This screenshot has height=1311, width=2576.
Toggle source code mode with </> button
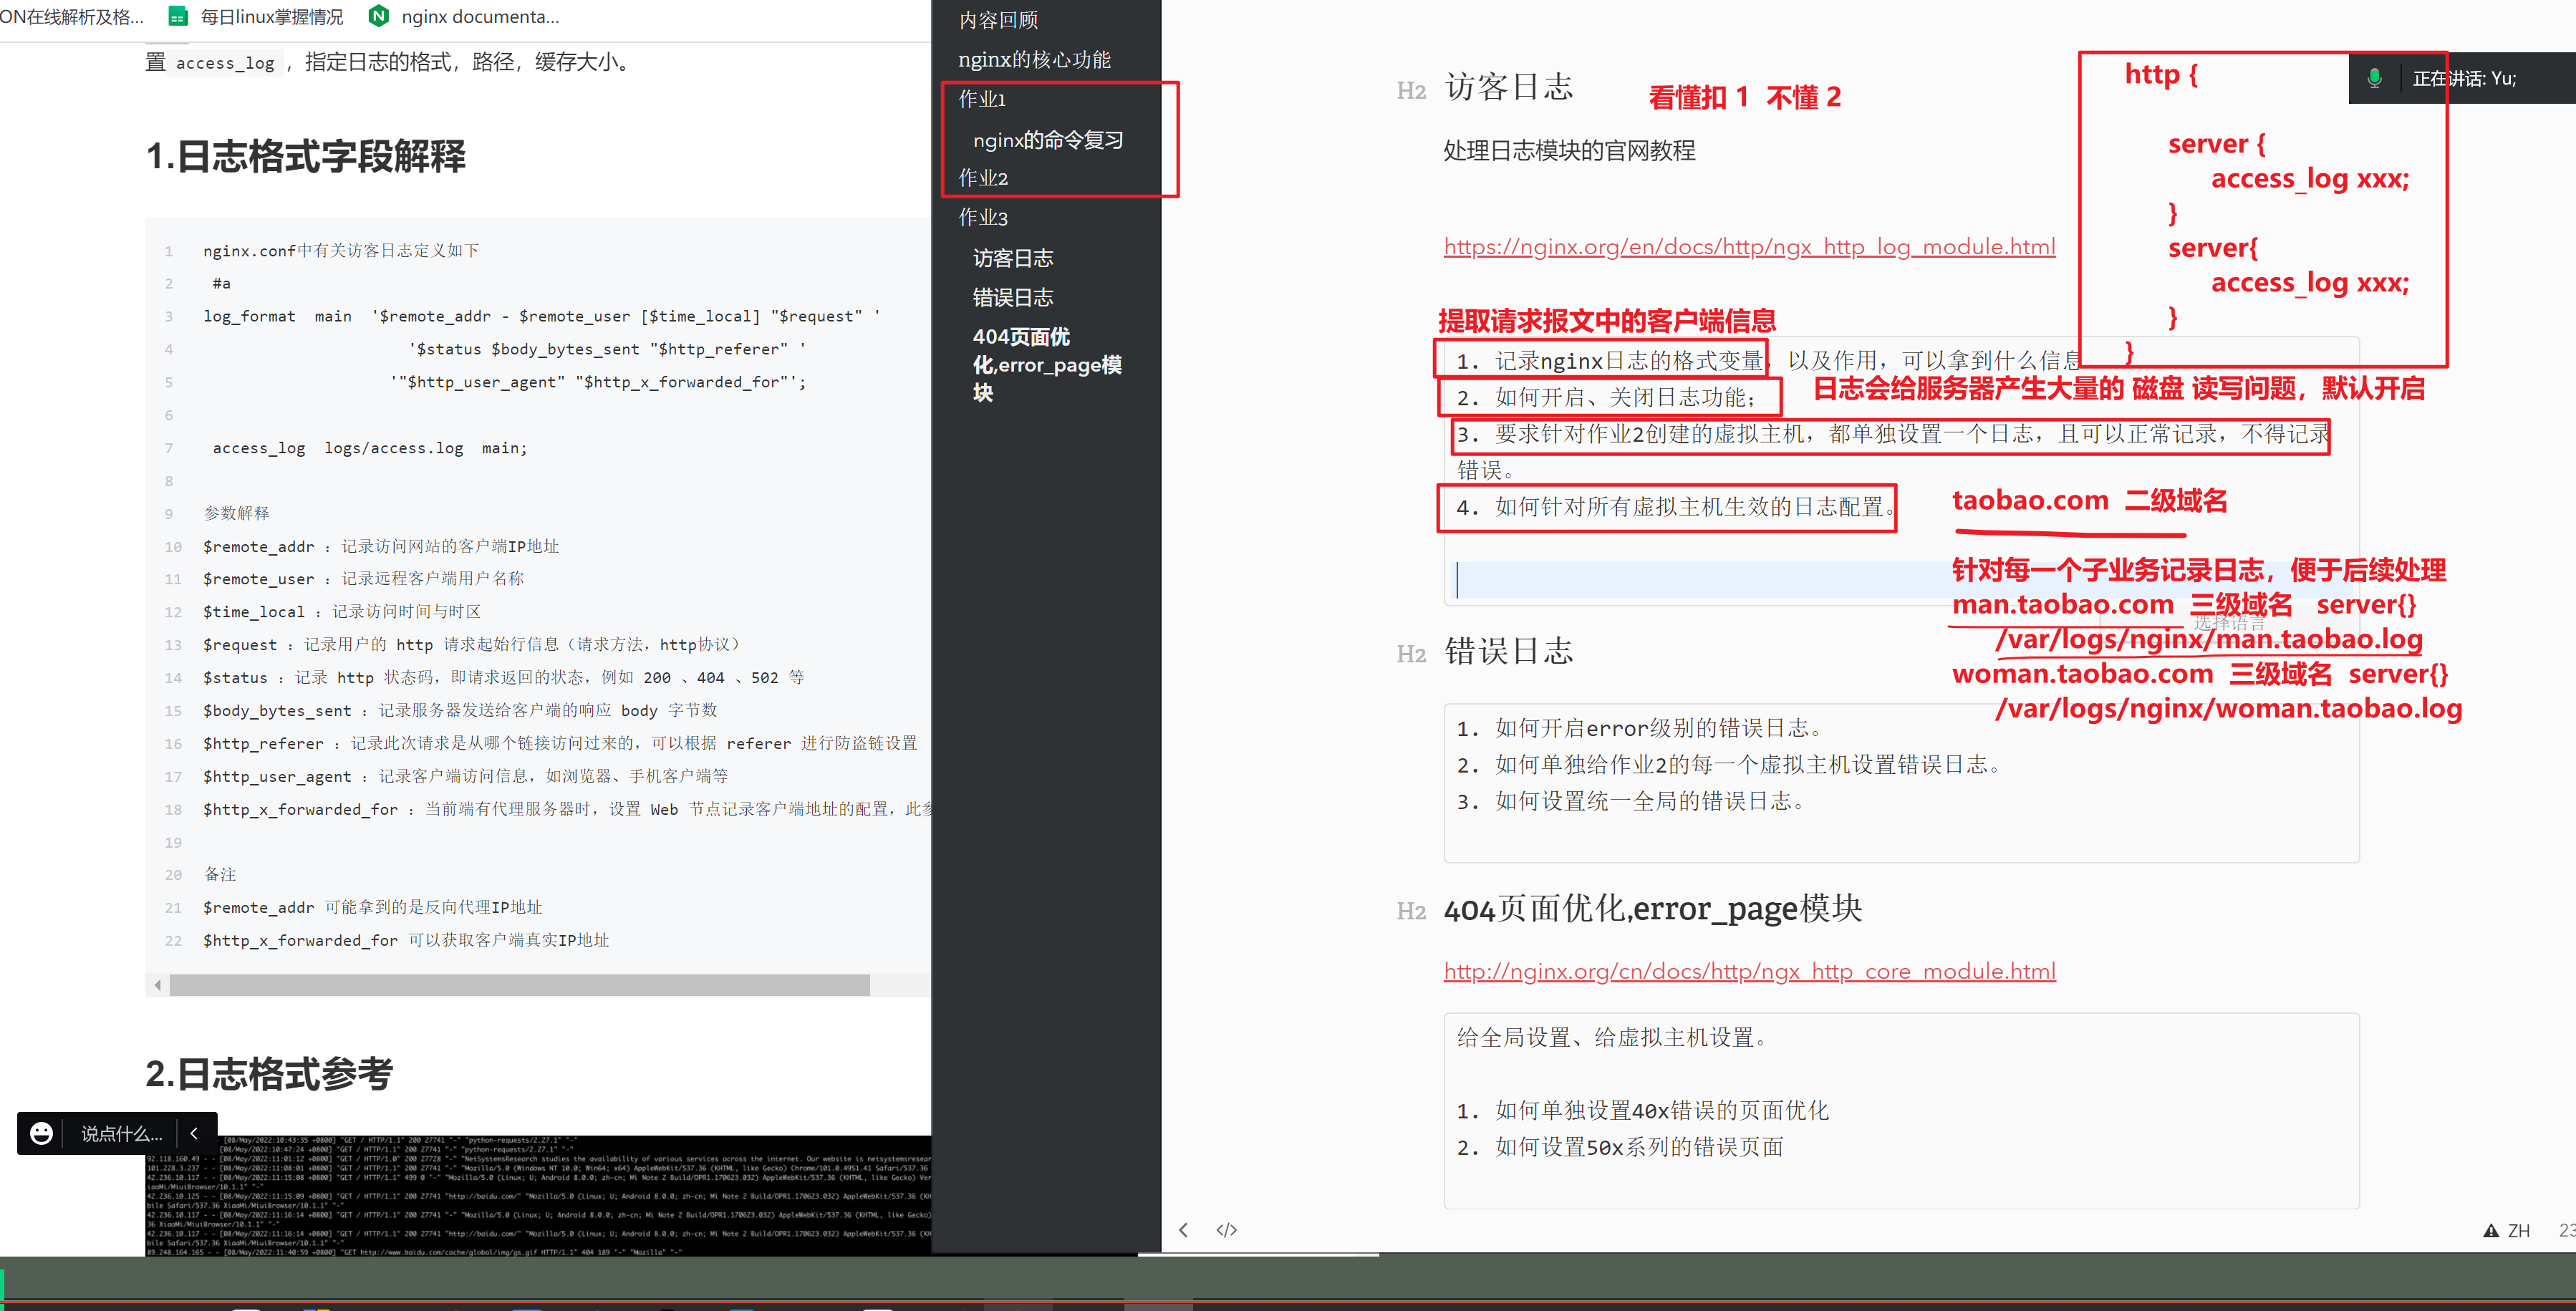point(1226,1230)
